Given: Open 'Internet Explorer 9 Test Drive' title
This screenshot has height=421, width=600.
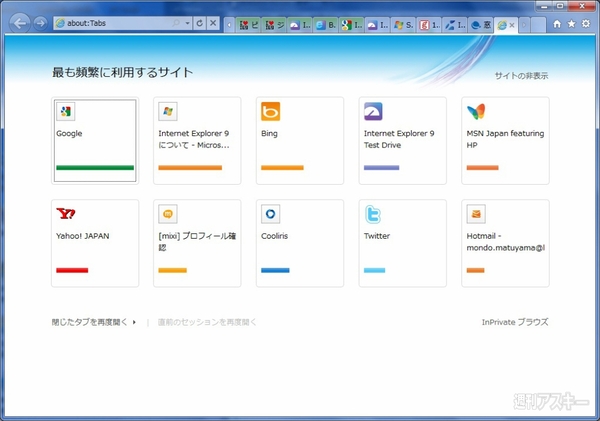Looking at the screenshot, I should (399, 139).
